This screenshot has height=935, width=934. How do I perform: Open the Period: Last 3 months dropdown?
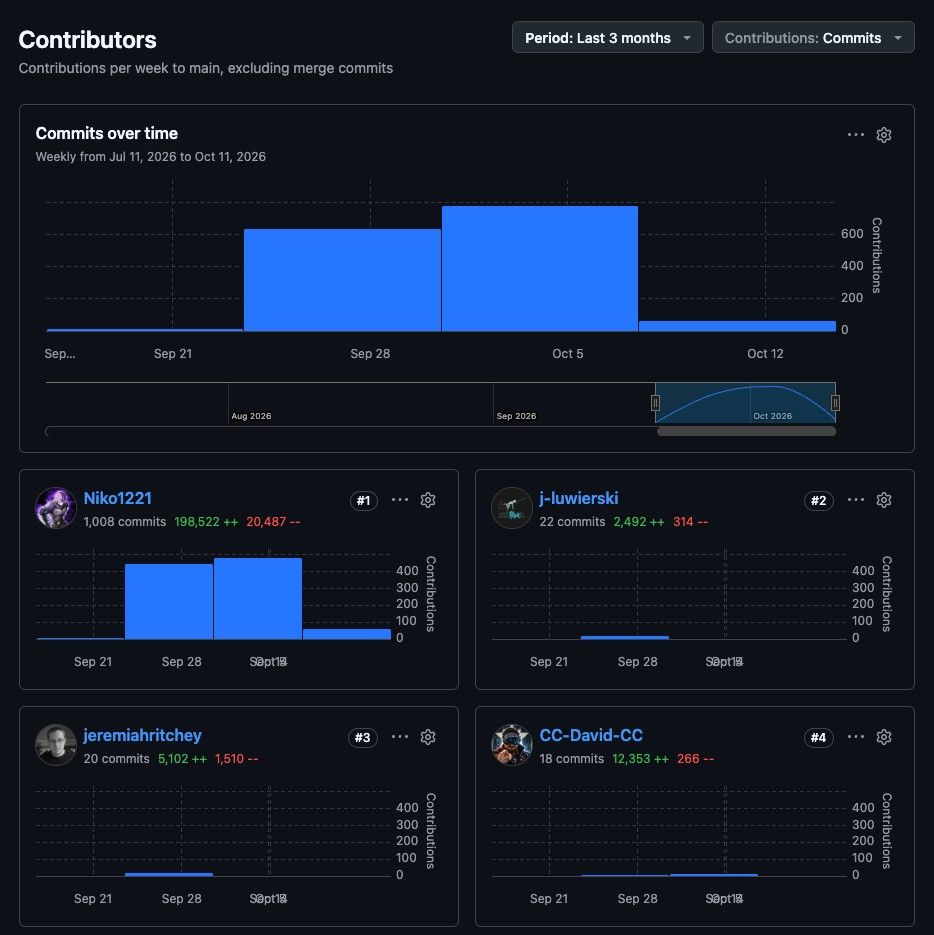pyautogui.click(x=608, y=38)
